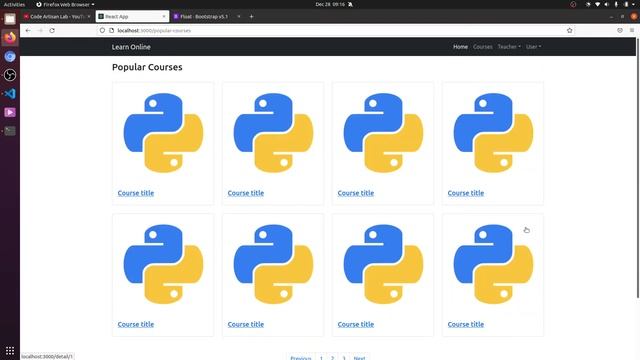Reload the current page
The width and height of the screenshot is (640, 360).
[x=52, y=31]
